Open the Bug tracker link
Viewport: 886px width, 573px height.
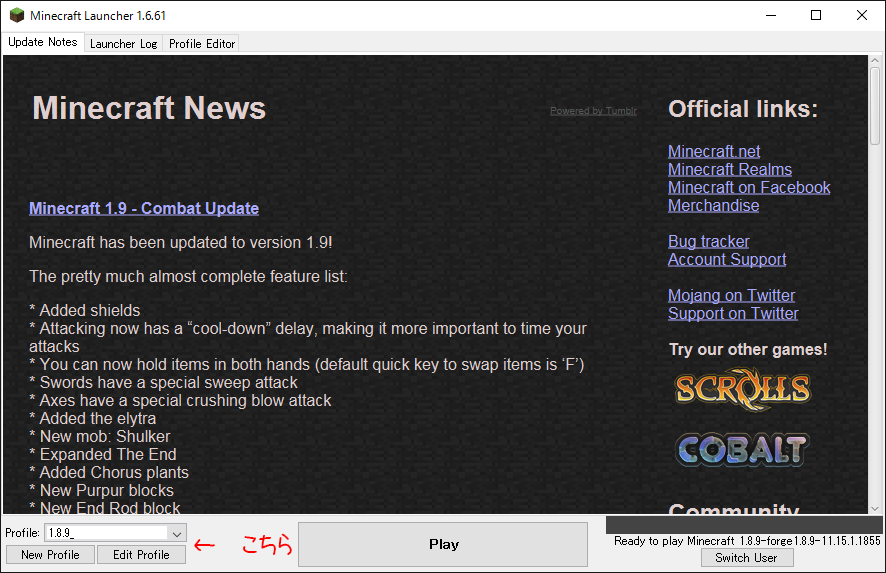pos(708,242)
